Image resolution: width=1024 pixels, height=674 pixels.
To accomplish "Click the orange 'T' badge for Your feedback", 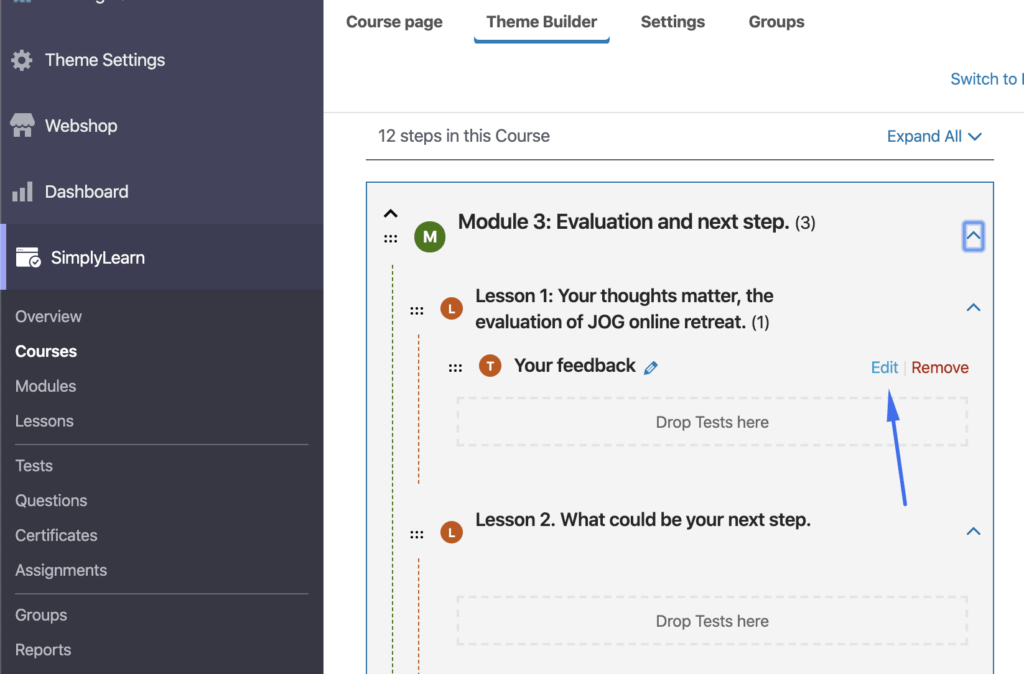I will [489, 366].
